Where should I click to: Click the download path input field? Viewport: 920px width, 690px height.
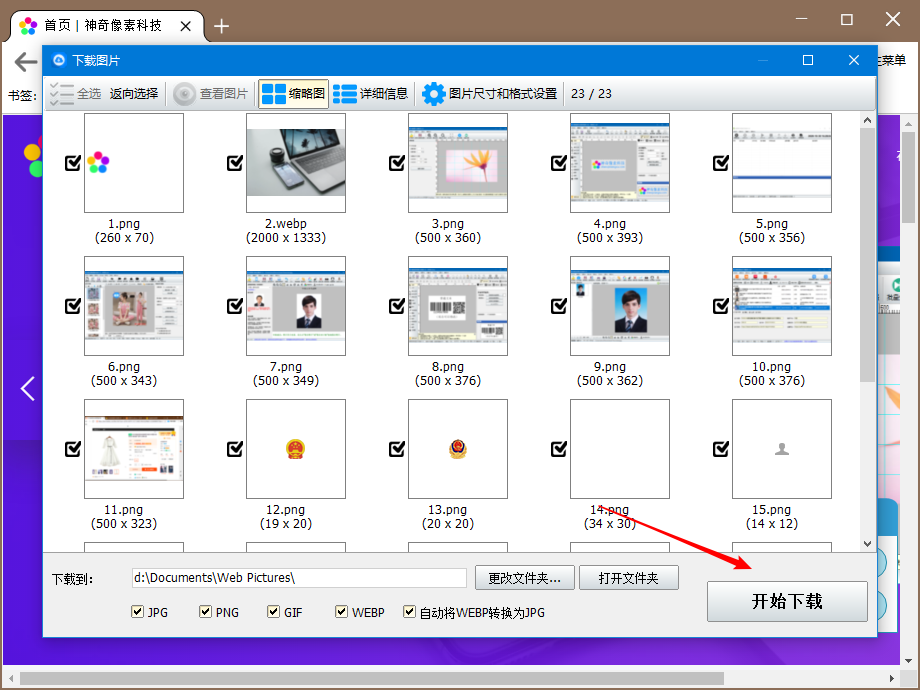[x=300, y=577]
